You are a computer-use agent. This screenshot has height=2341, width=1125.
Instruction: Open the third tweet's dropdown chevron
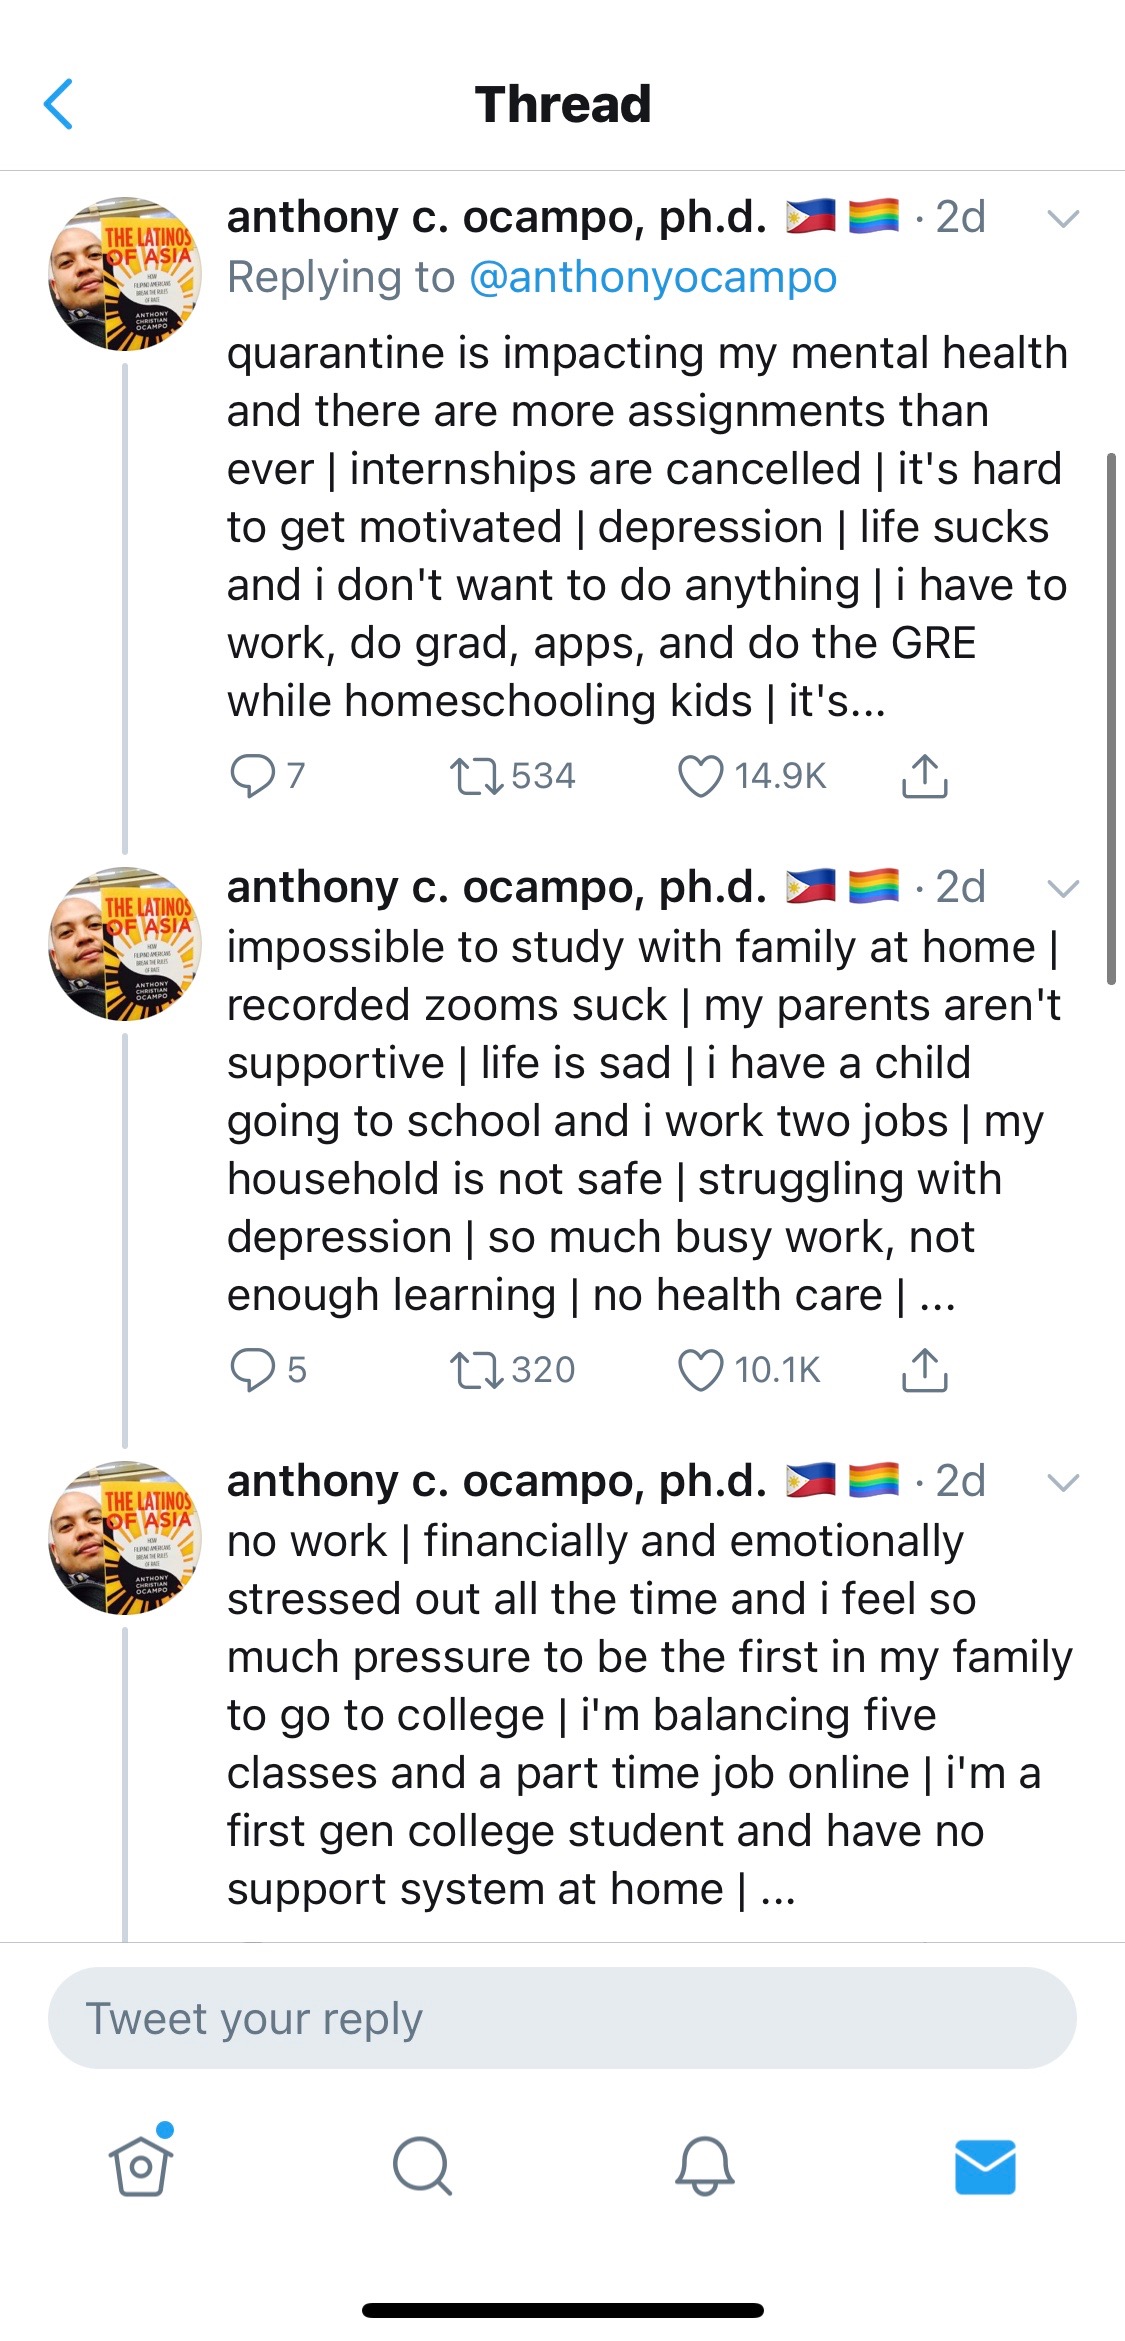point(1062,1482)
